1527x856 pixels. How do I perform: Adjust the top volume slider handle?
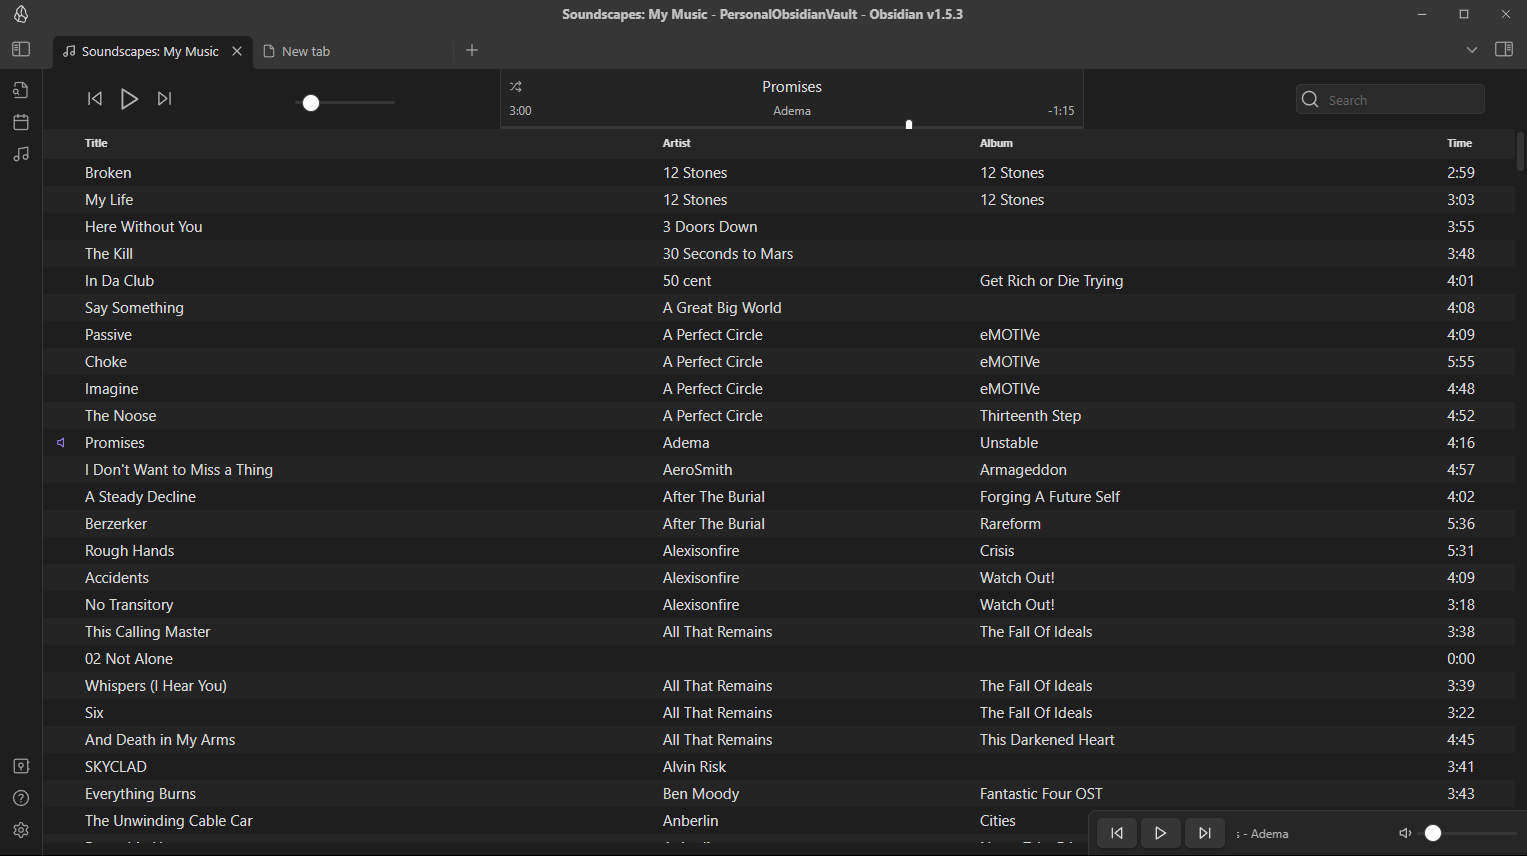coord(311,102)
